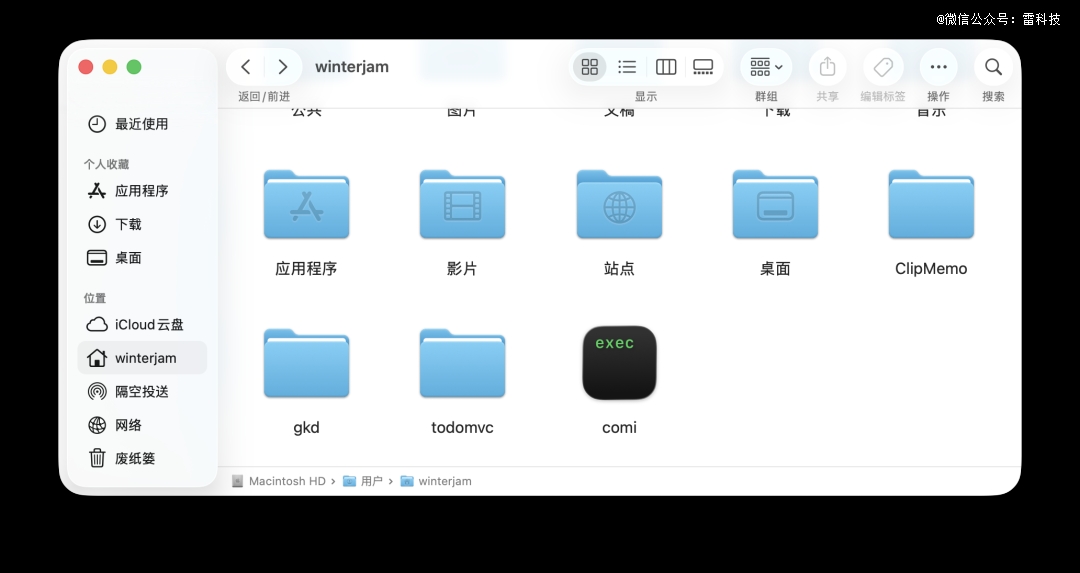Open 网络 in the sidebar
The image size is (1080, 573).
[142, 425]
